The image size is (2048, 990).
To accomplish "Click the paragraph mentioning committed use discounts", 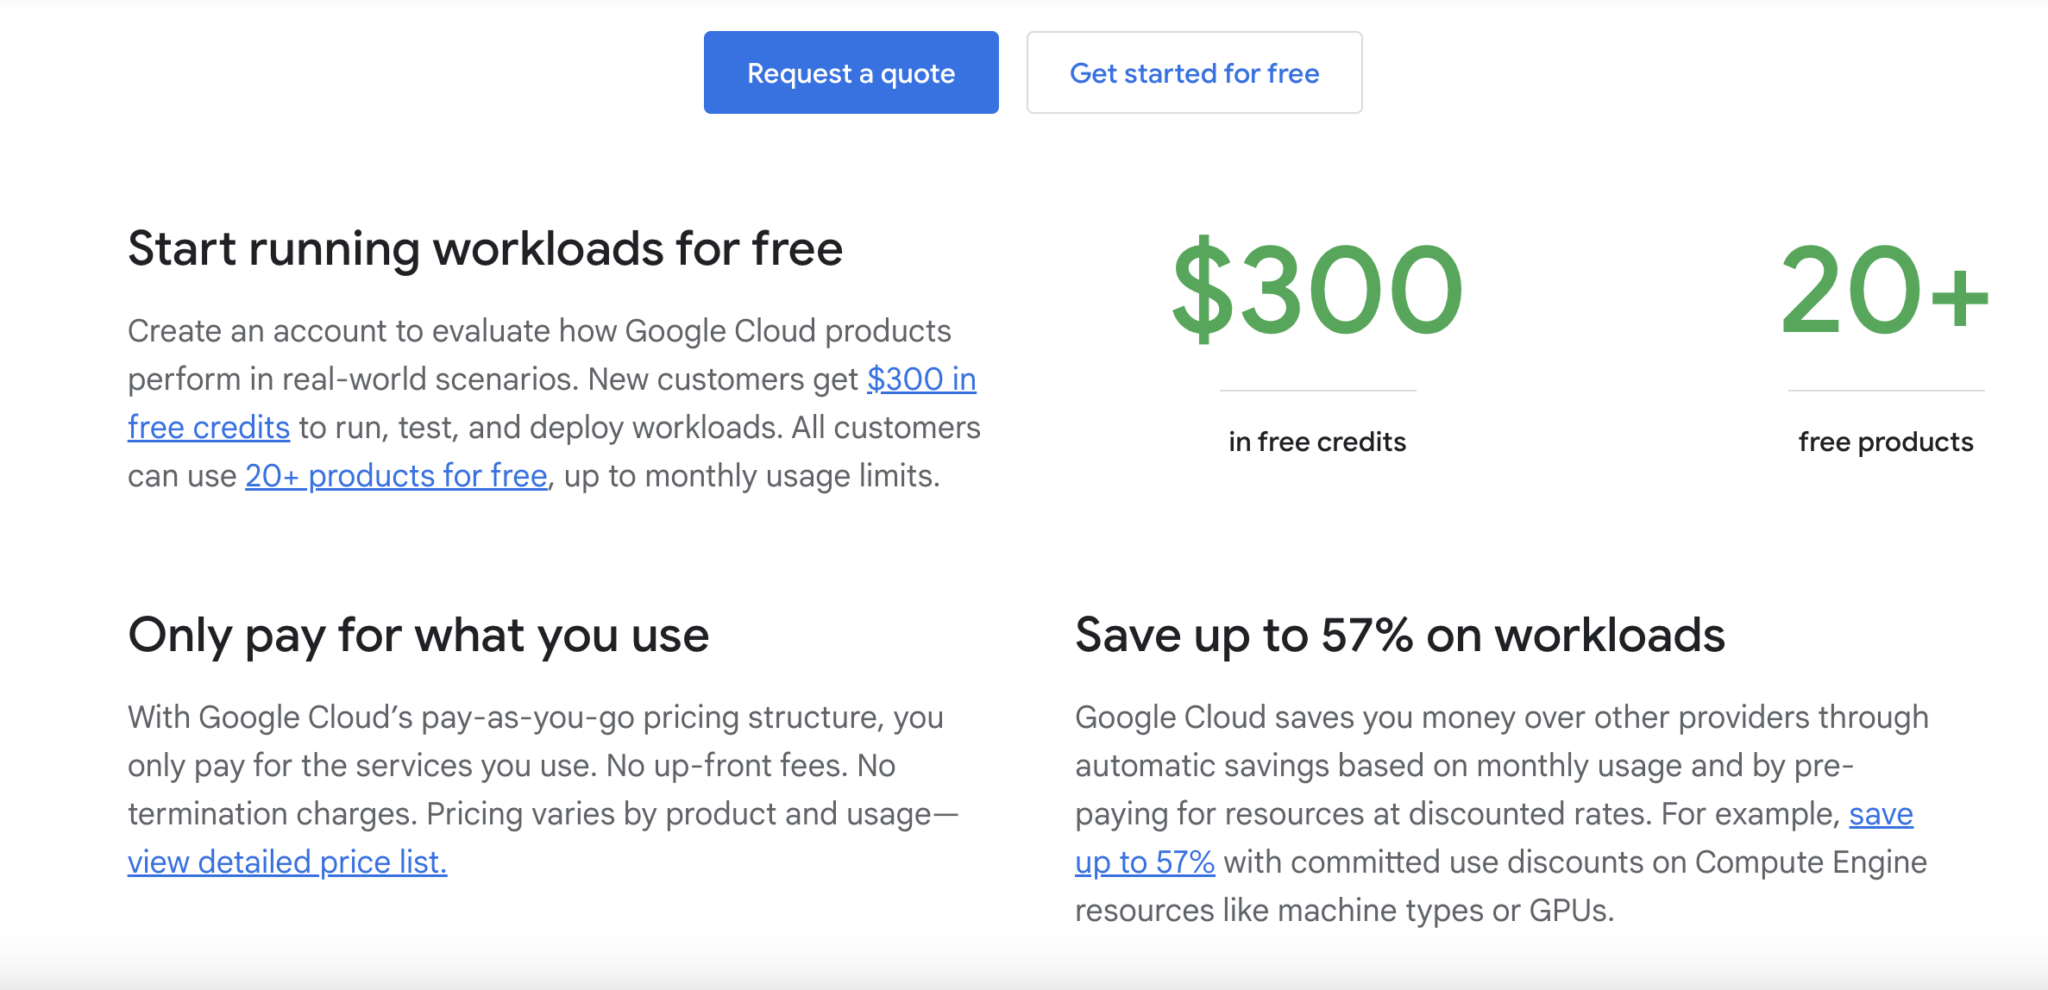I will coord(1500,812).
